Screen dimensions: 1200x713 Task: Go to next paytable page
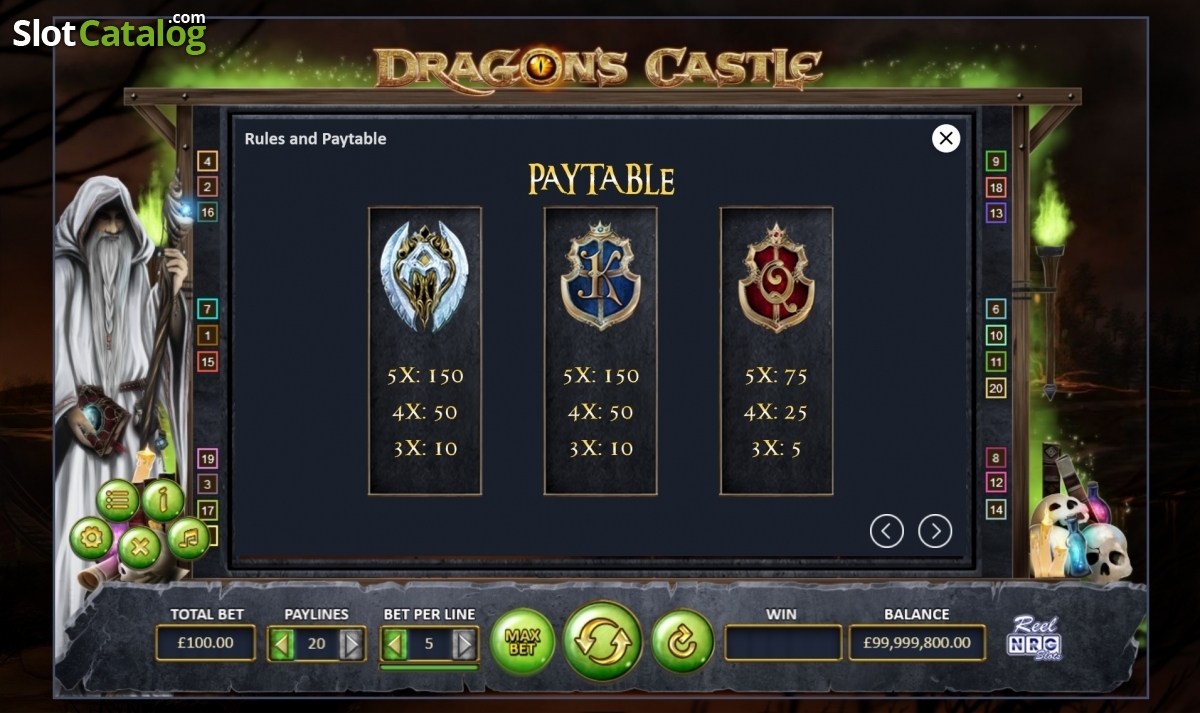coord(935,531)
